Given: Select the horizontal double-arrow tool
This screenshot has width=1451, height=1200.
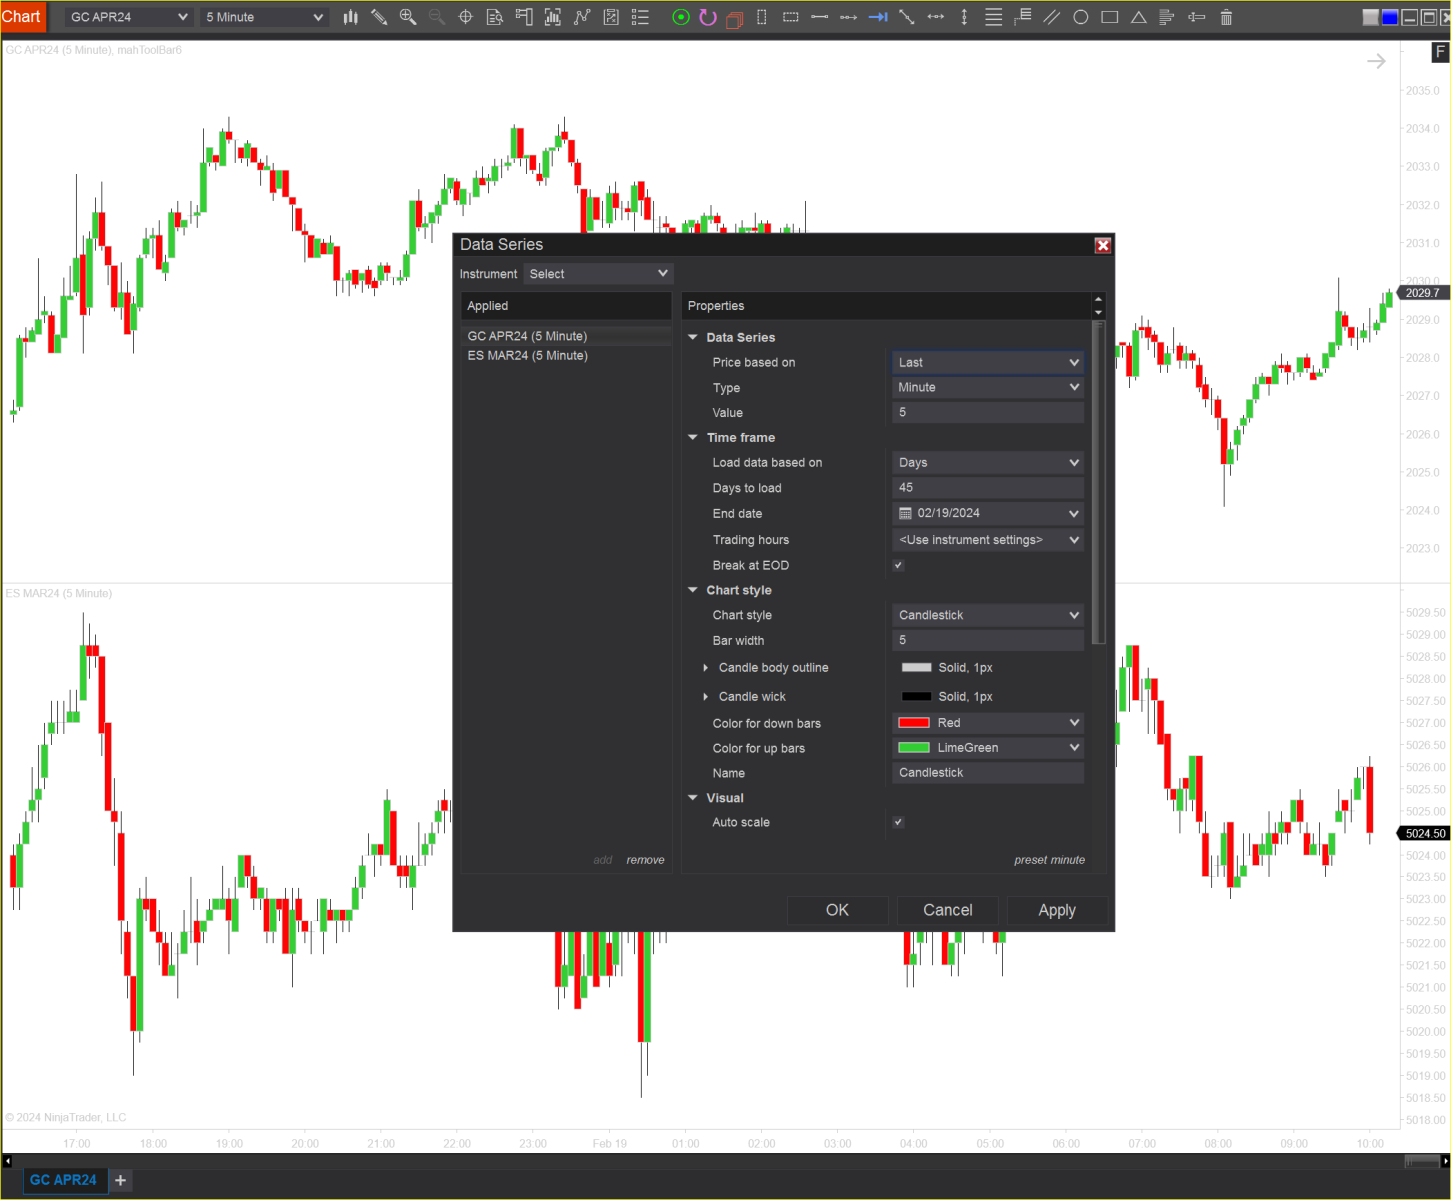Looking at the screenshot, I should click(936, 17).
